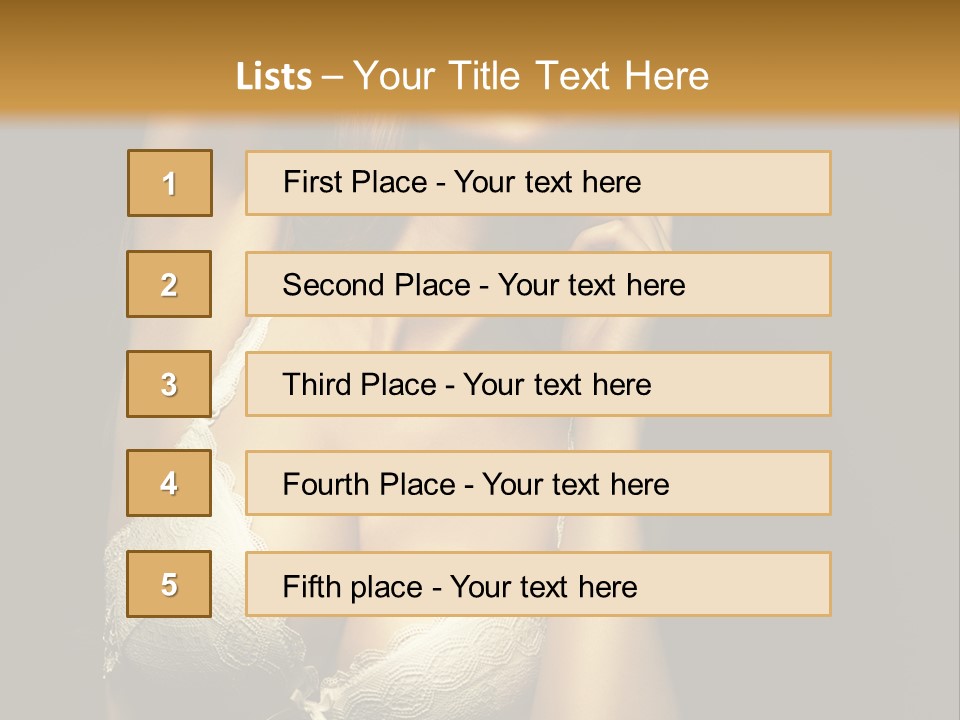Click the number 3 square
Screen dimensions: 960x720
[x=169, y=384]
